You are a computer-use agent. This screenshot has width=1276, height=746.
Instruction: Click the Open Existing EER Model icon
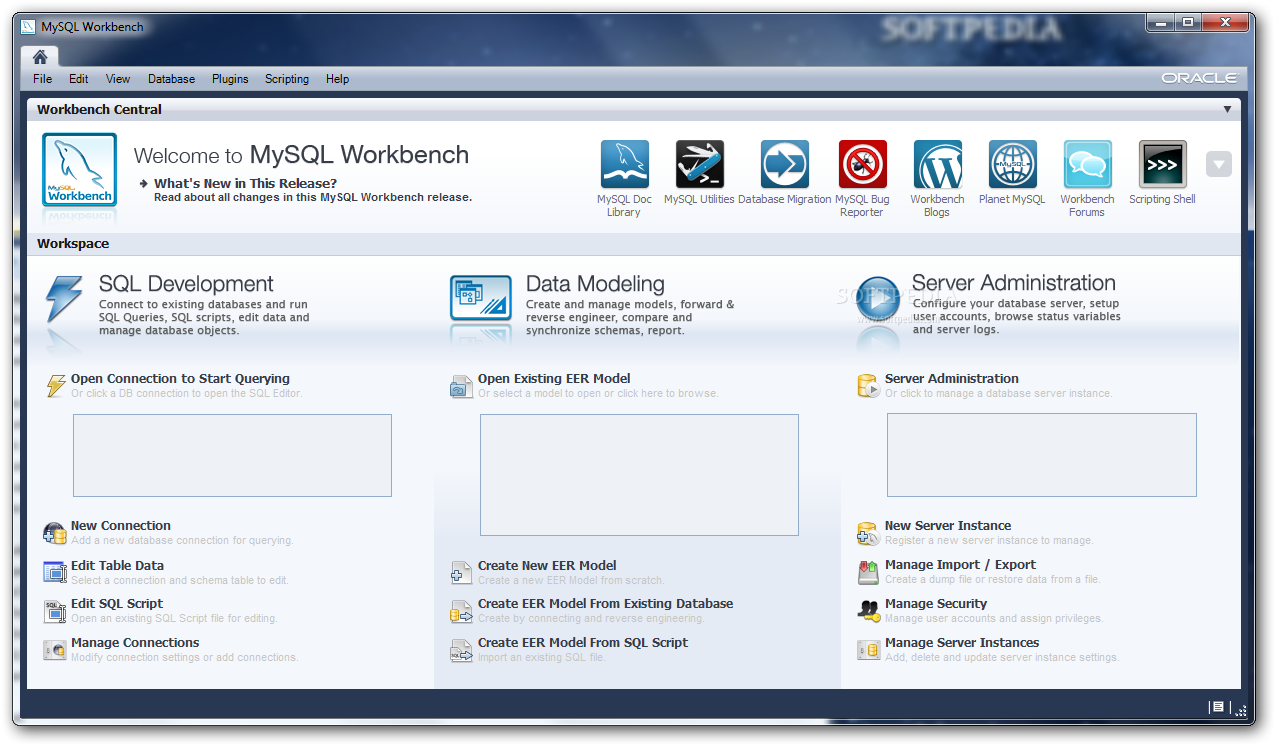pos(461,386)
